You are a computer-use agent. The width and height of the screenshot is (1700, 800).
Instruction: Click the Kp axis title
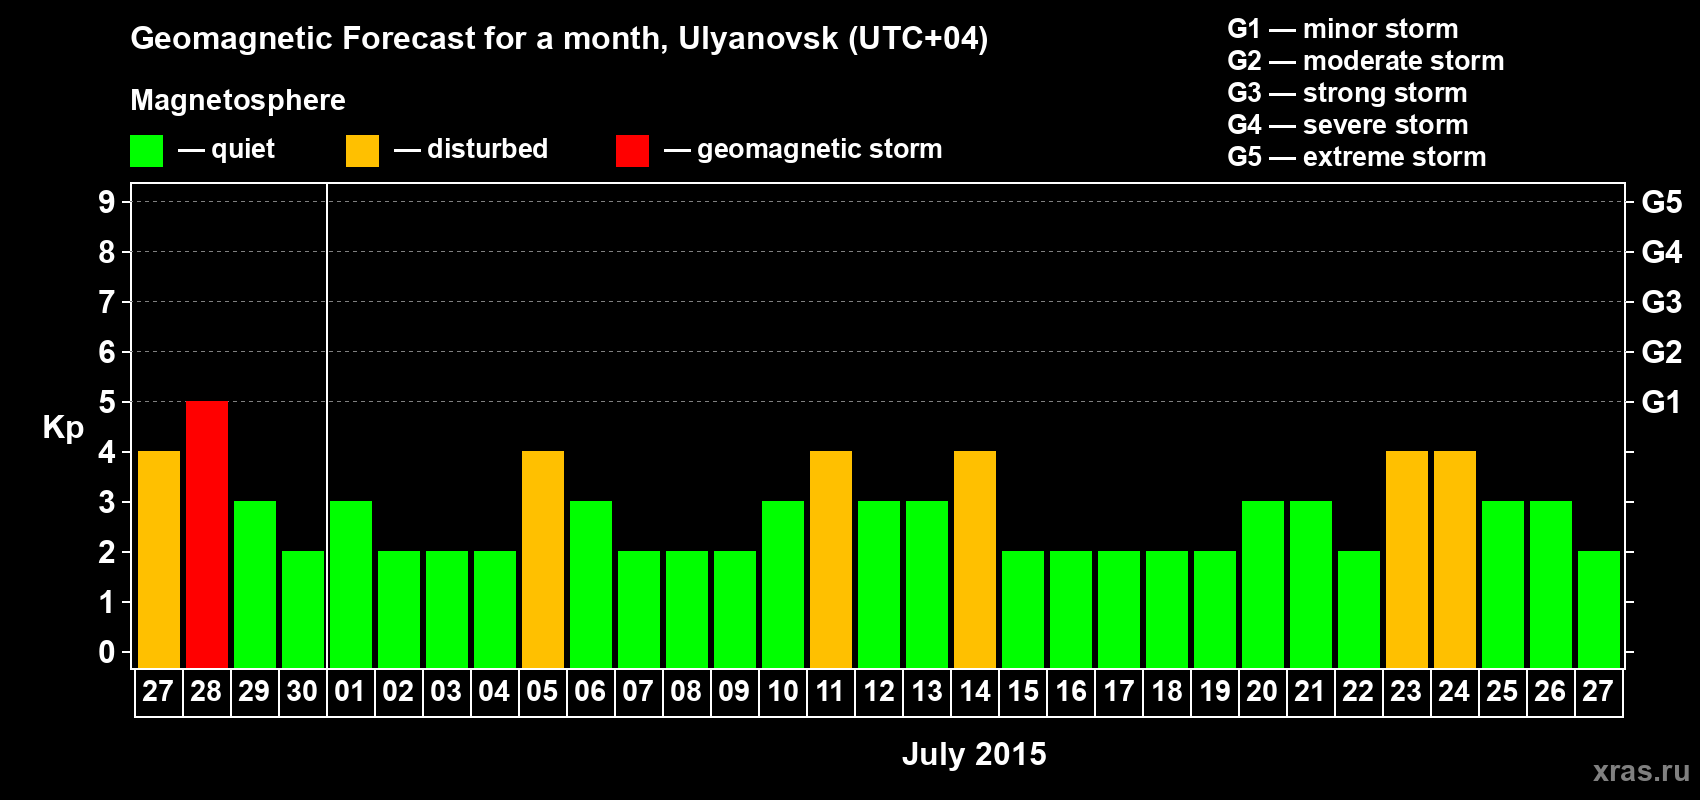63,429
